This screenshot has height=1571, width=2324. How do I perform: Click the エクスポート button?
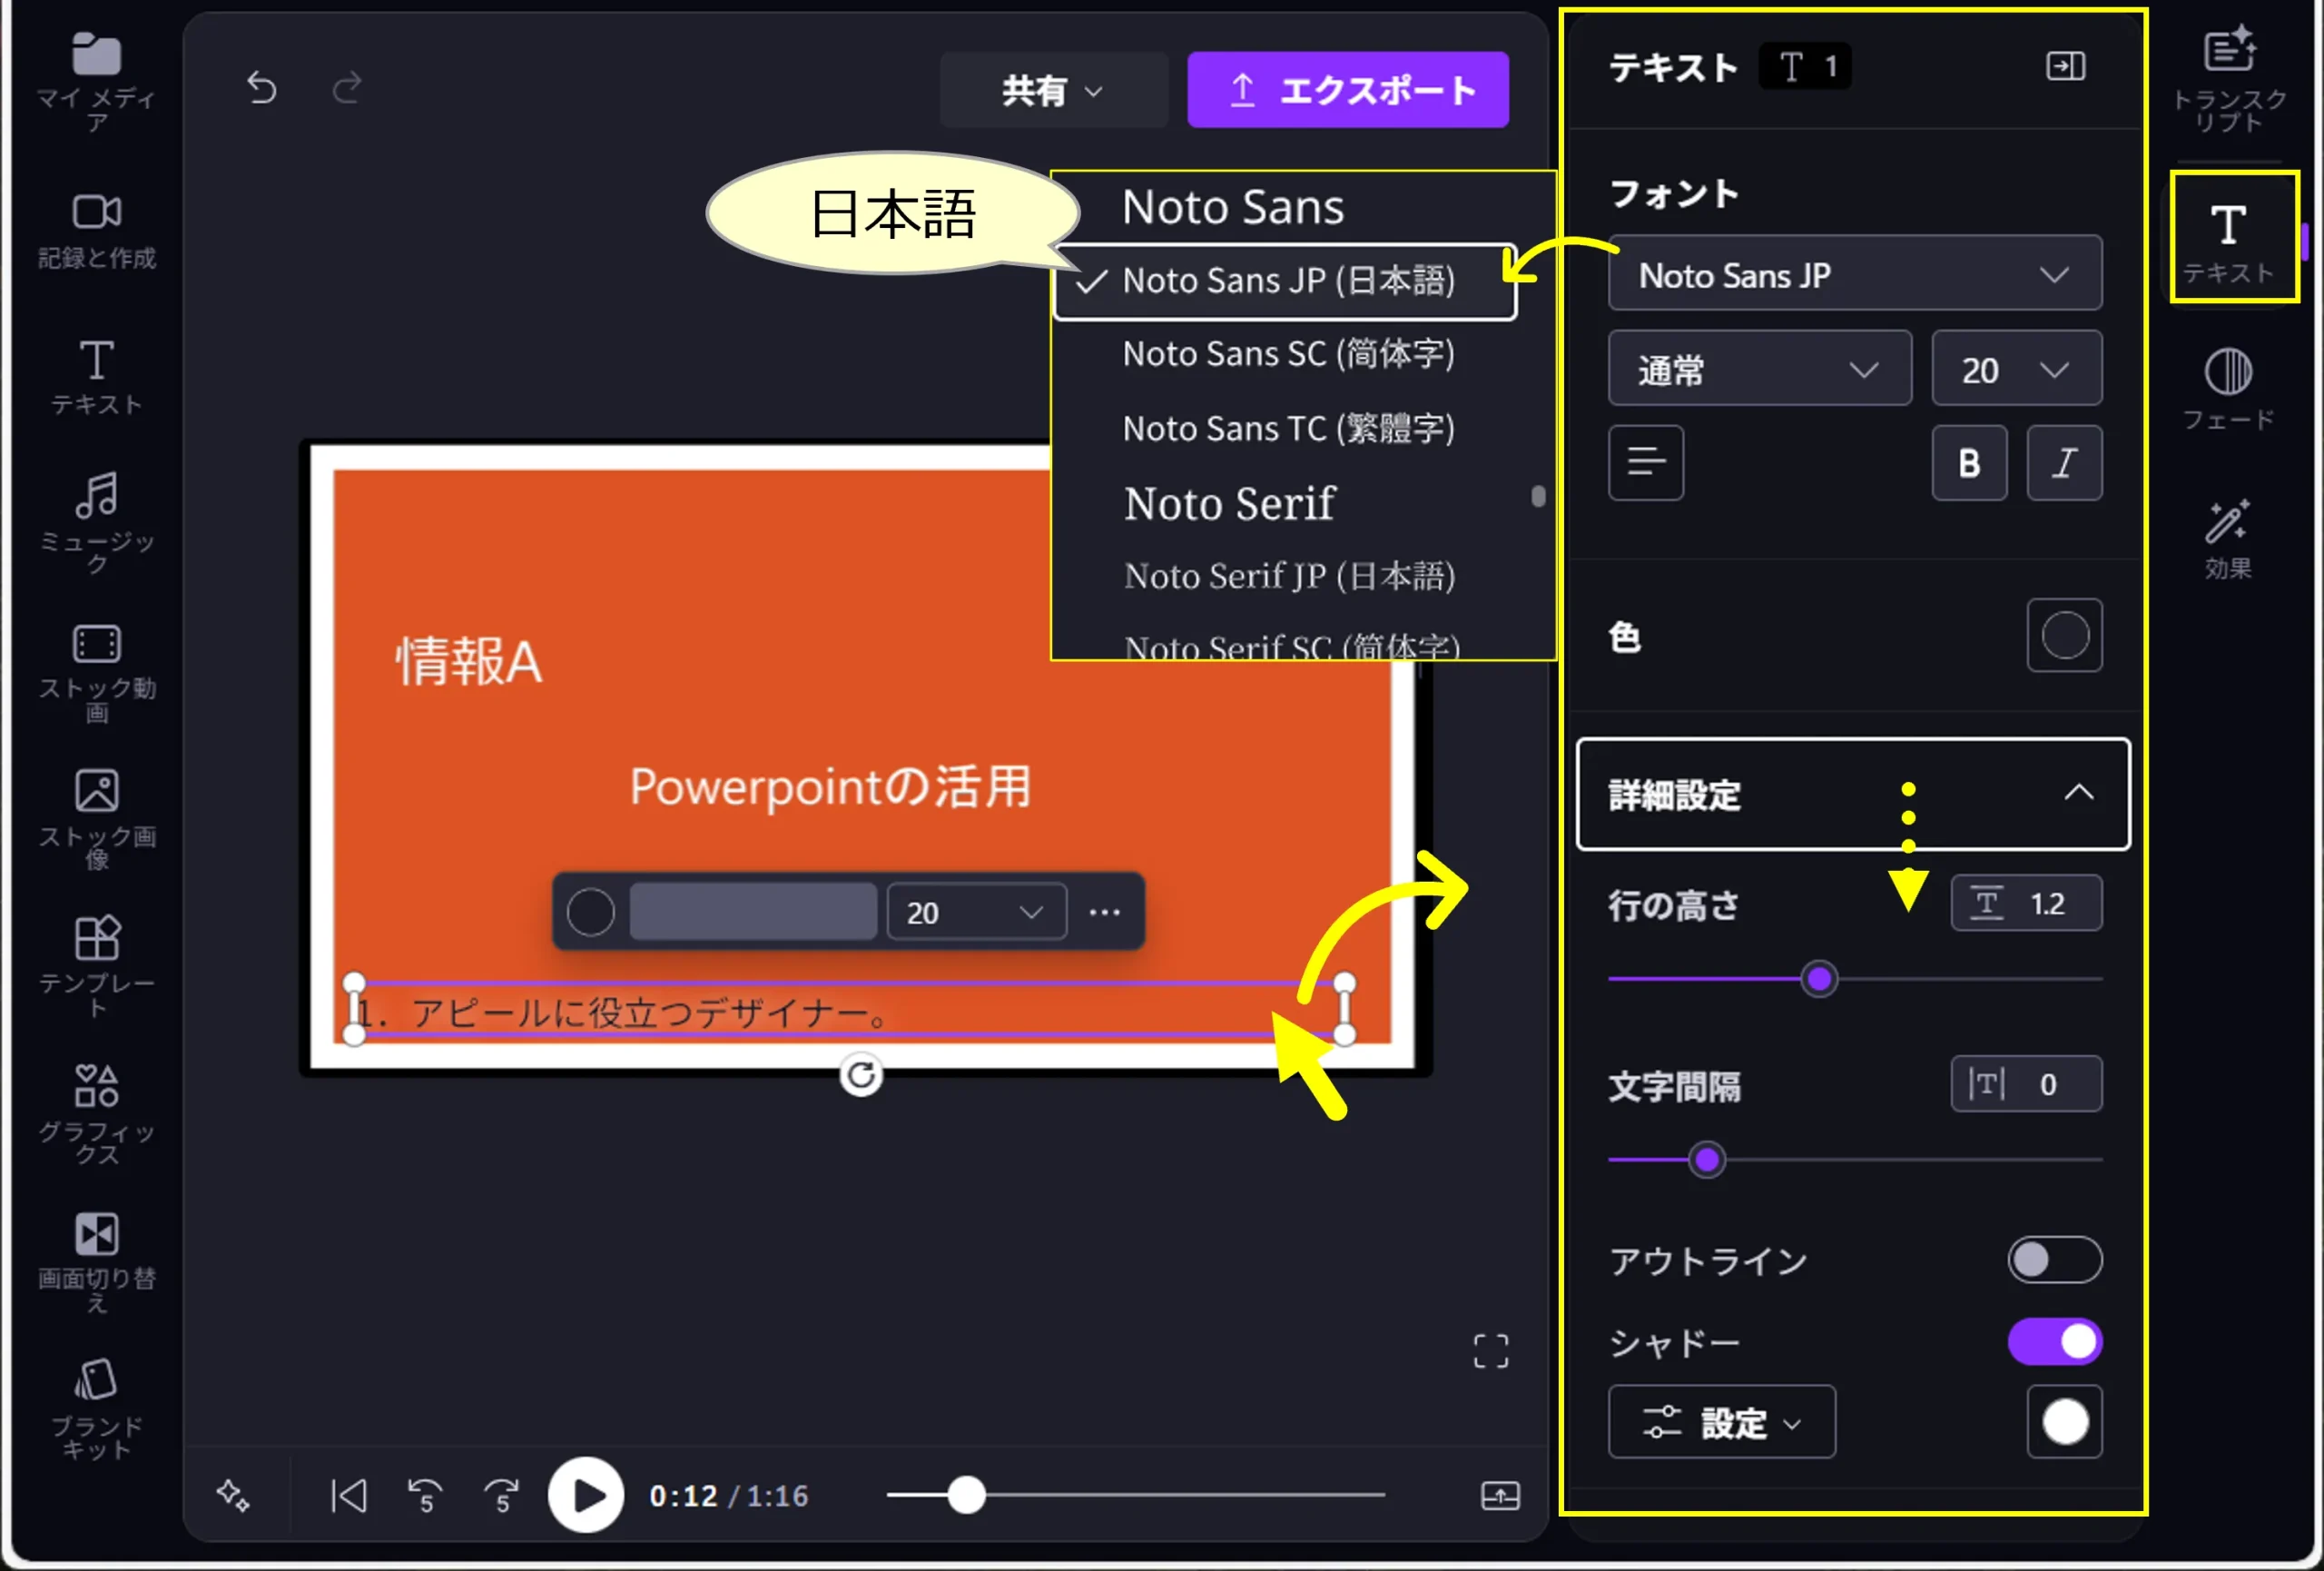coord(1347,90)
